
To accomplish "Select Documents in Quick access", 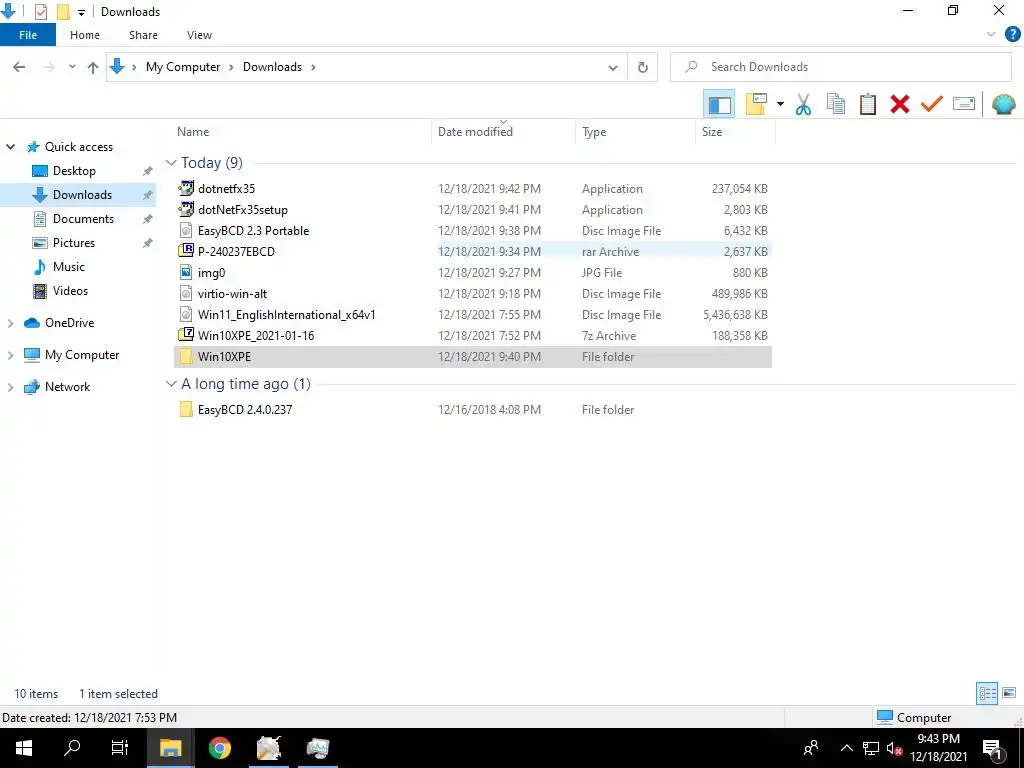I will [x=83, y=219].
